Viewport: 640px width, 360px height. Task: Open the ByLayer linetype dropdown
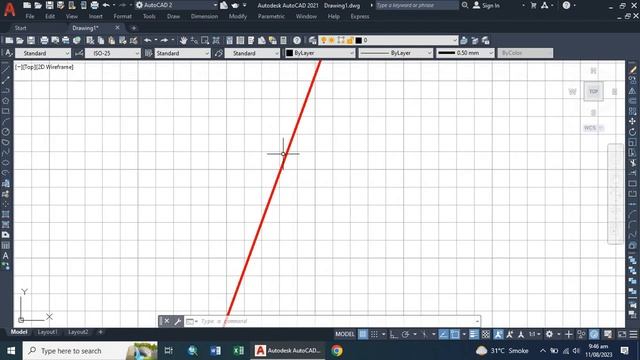click(x=396, y=53)
